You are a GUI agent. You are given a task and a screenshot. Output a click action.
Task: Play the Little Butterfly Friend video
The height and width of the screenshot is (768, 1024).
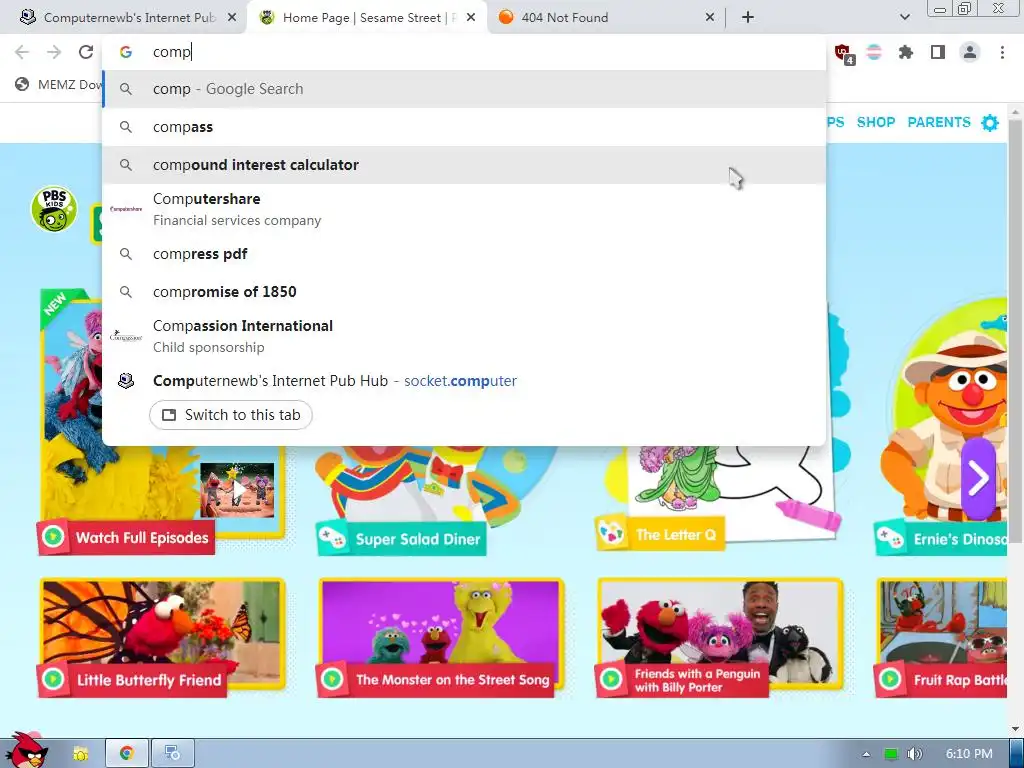(162, 637)
